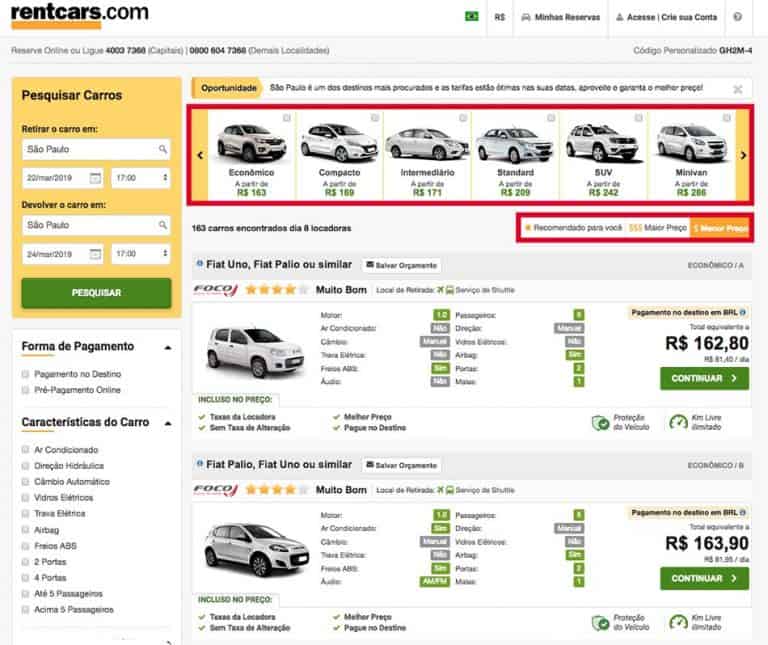
Task: Open Acesse | Crie sua Conta
Action: click(x=666, y=17)
